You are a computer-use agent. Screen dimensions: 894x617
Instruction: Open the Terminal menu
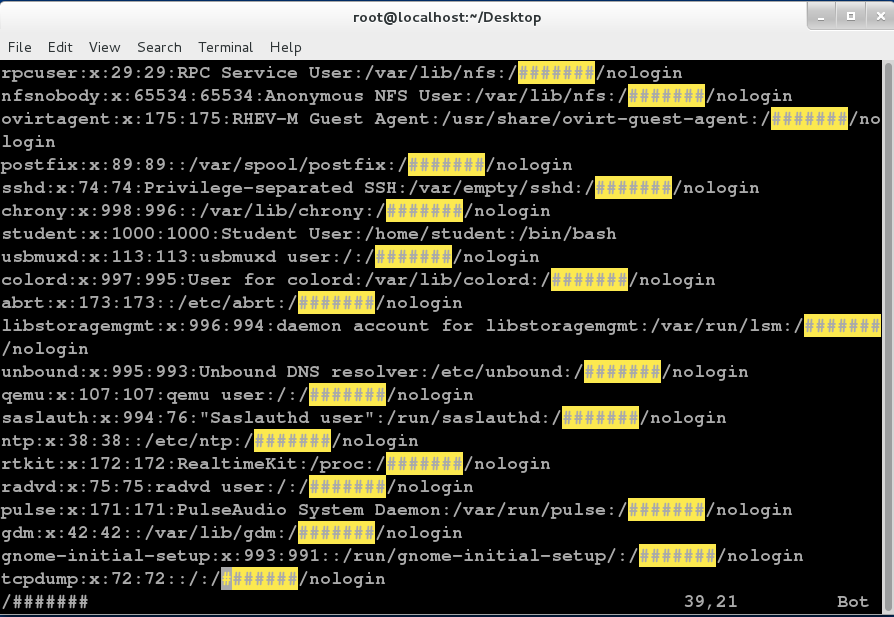tap(225, 47)
